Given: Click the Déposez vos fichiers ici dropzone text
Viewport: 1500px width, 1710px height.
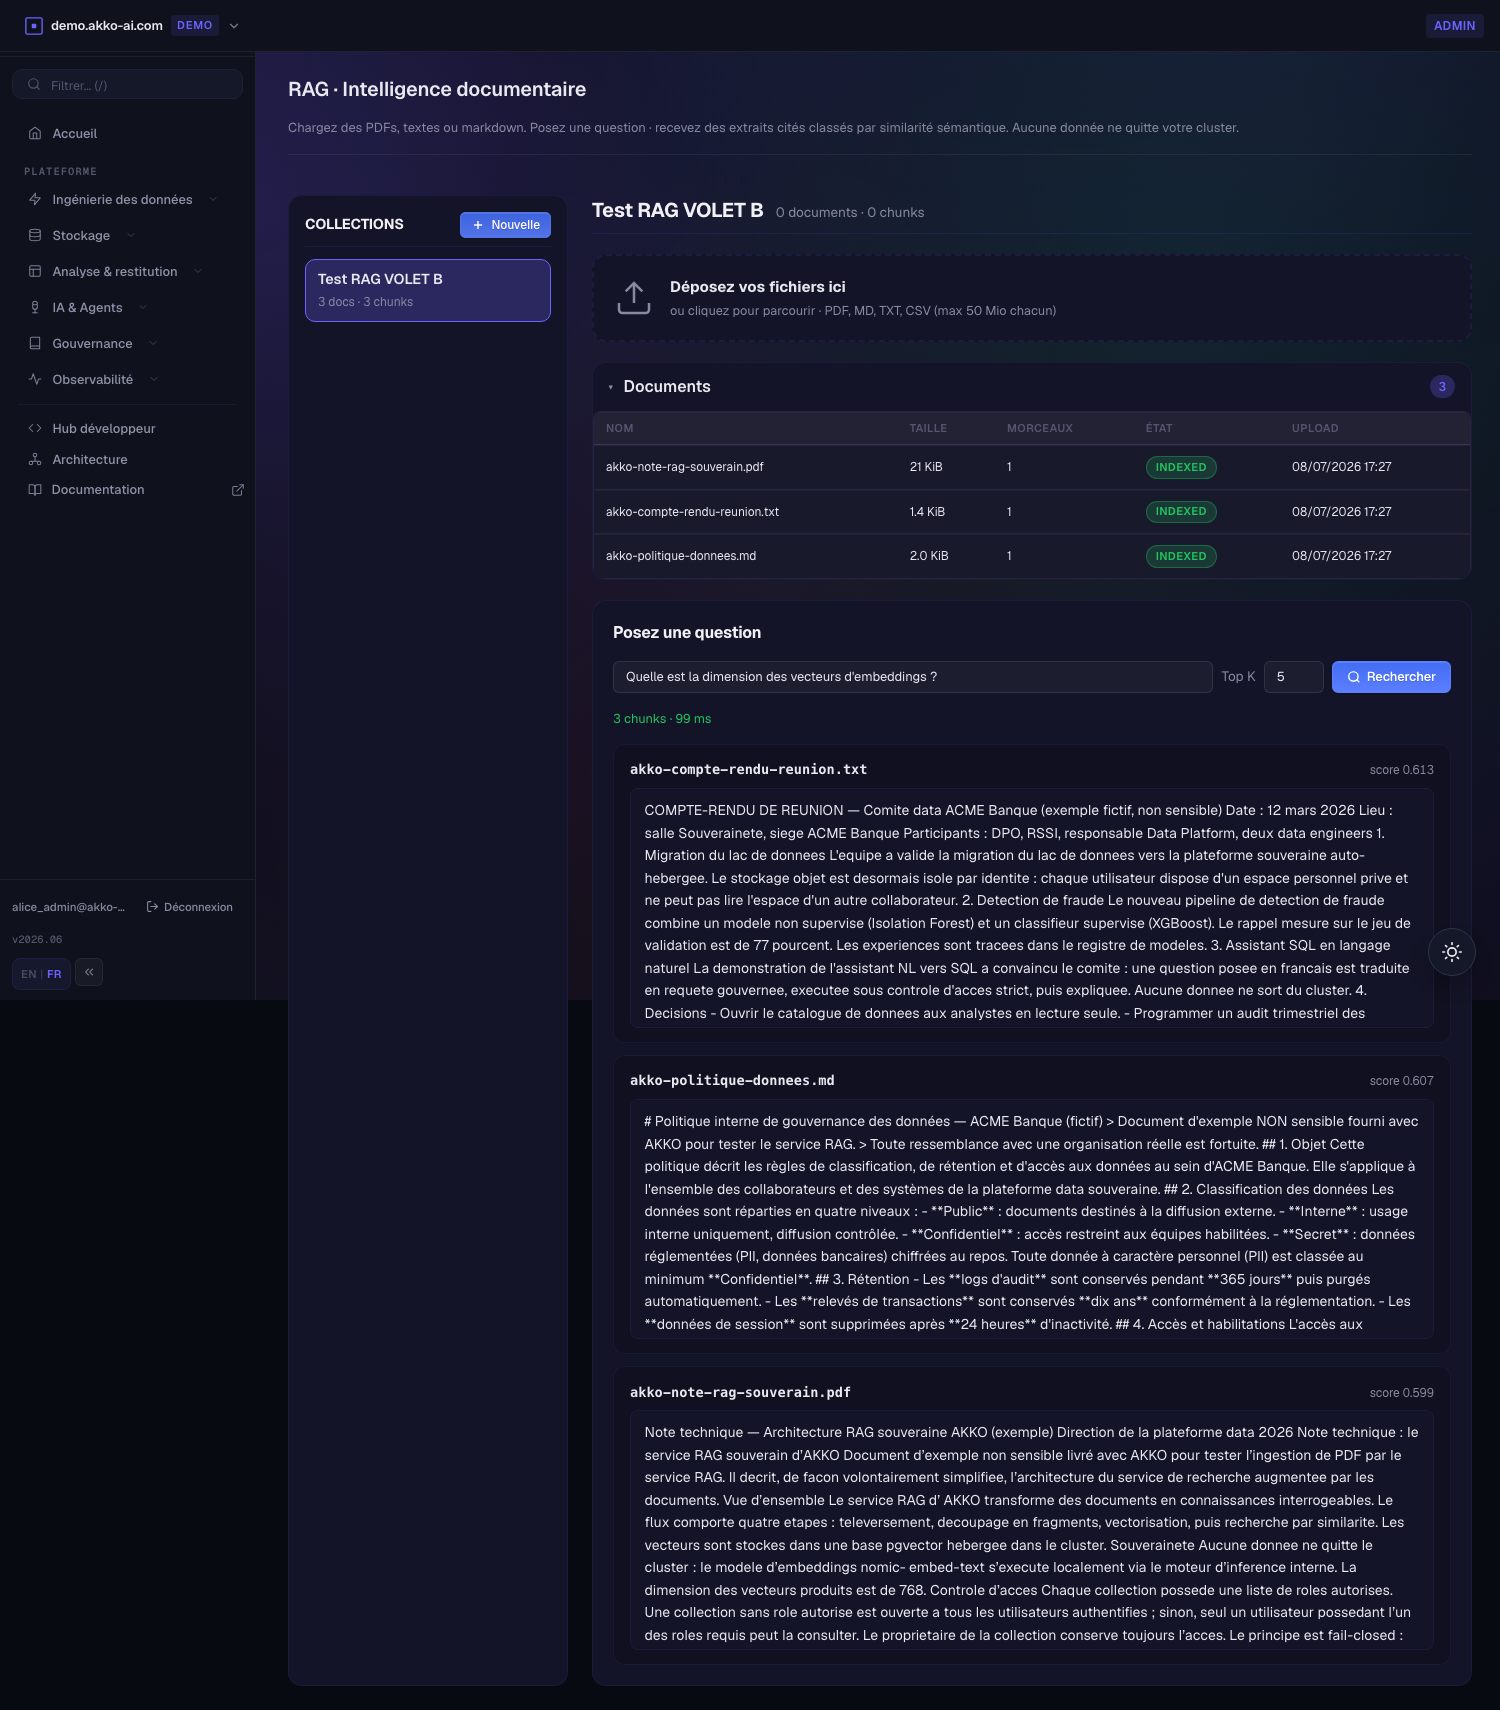Looking at the screenshot, I should tap(758, 287).
